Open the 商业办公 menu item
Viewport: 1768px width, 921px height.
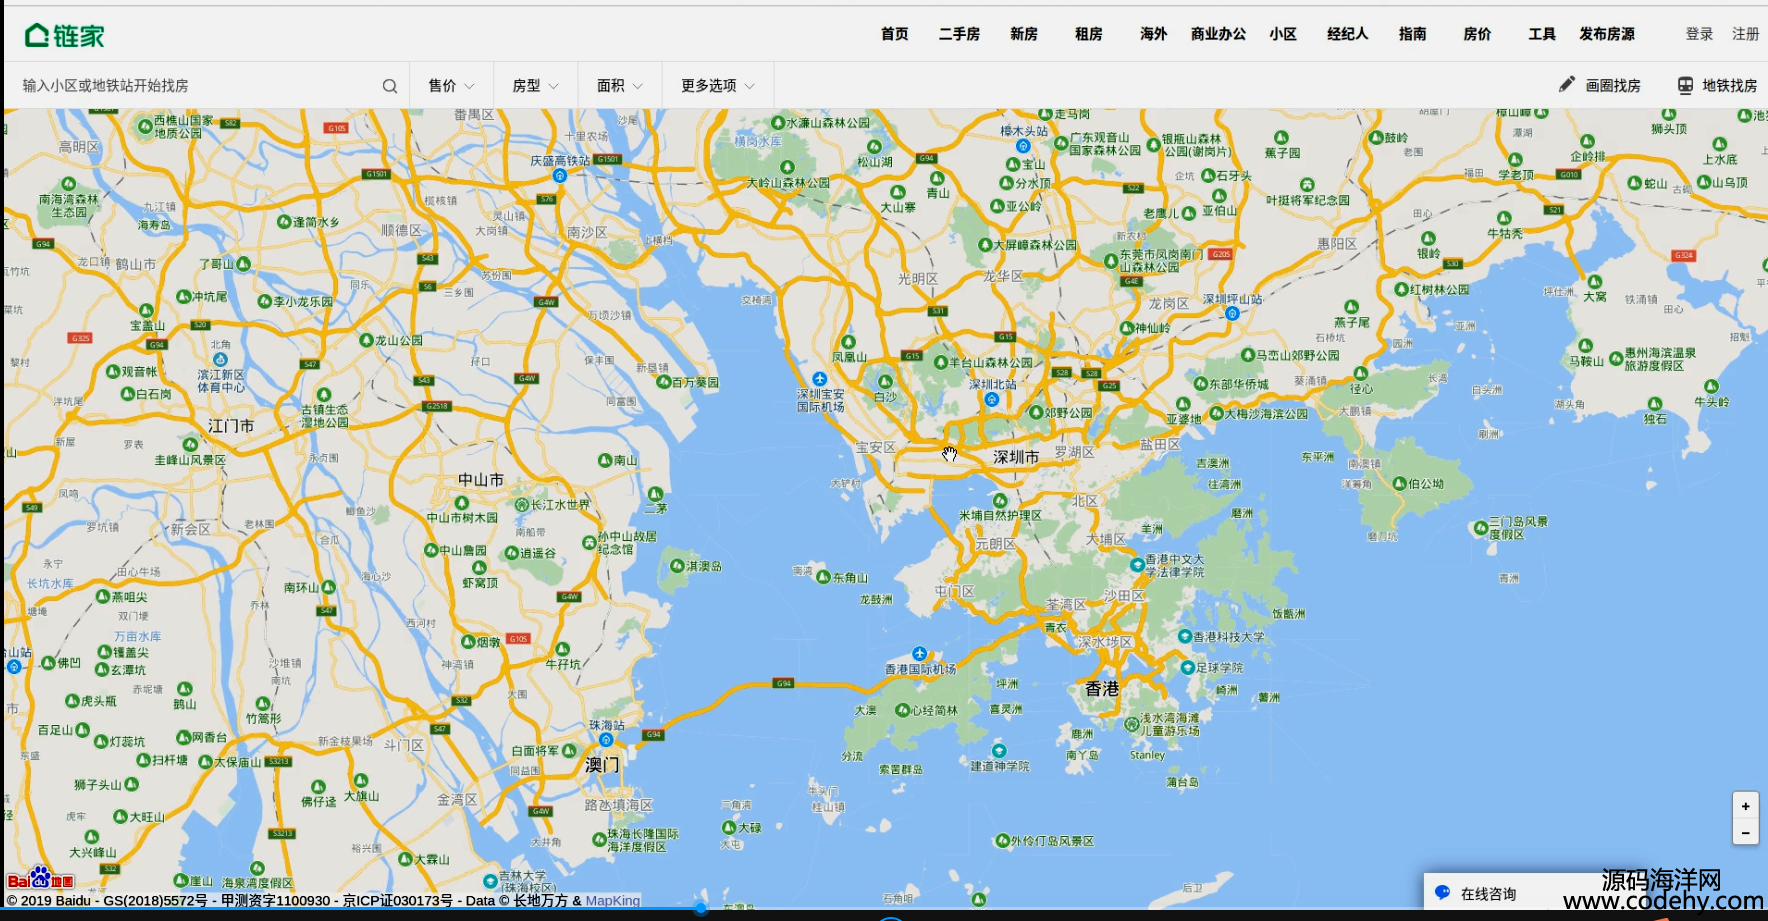point(1218,34)
